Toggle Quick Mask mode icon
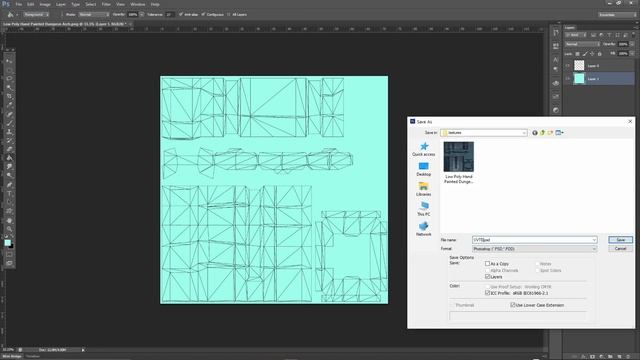This screenshot has width=640, height=360. [9, 254]
